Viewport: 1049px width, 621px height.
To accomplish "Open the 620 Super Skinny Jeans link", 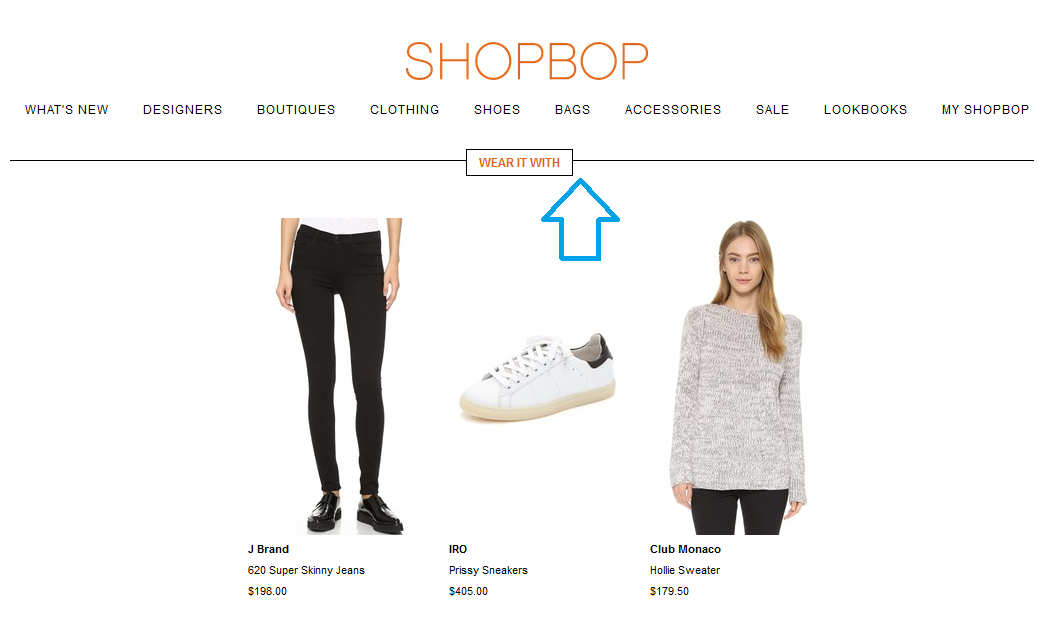I will pos(306,570).
